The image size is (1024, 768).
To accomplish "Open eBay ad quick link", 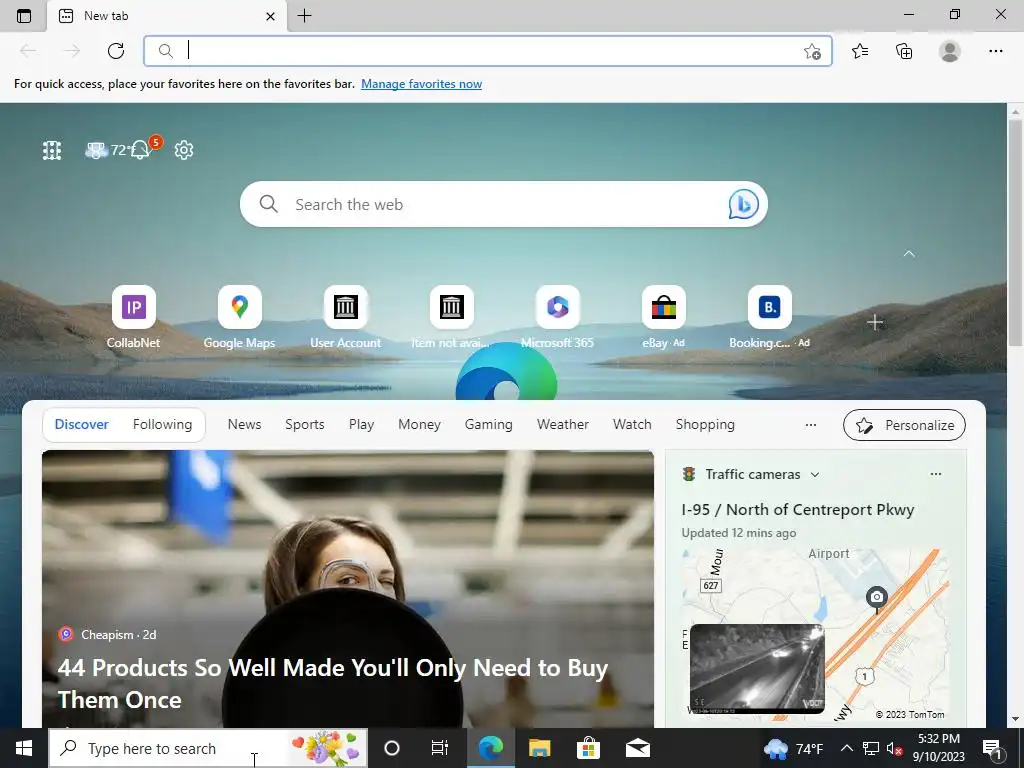I will [664, 317].
